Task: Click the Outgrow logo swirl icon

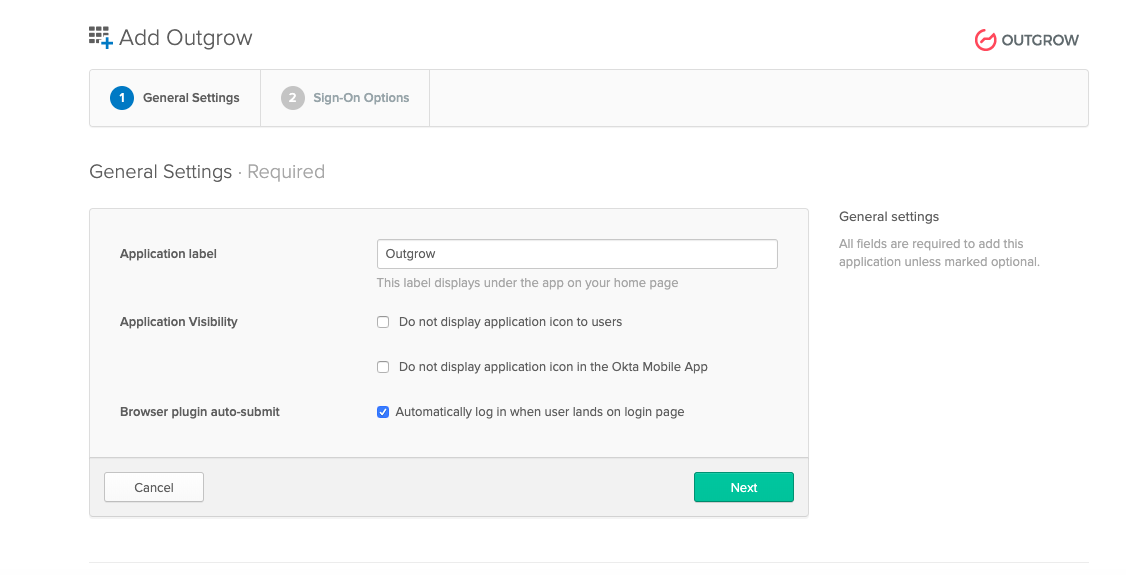Action: pyautogui.click(x=985, y=40)
